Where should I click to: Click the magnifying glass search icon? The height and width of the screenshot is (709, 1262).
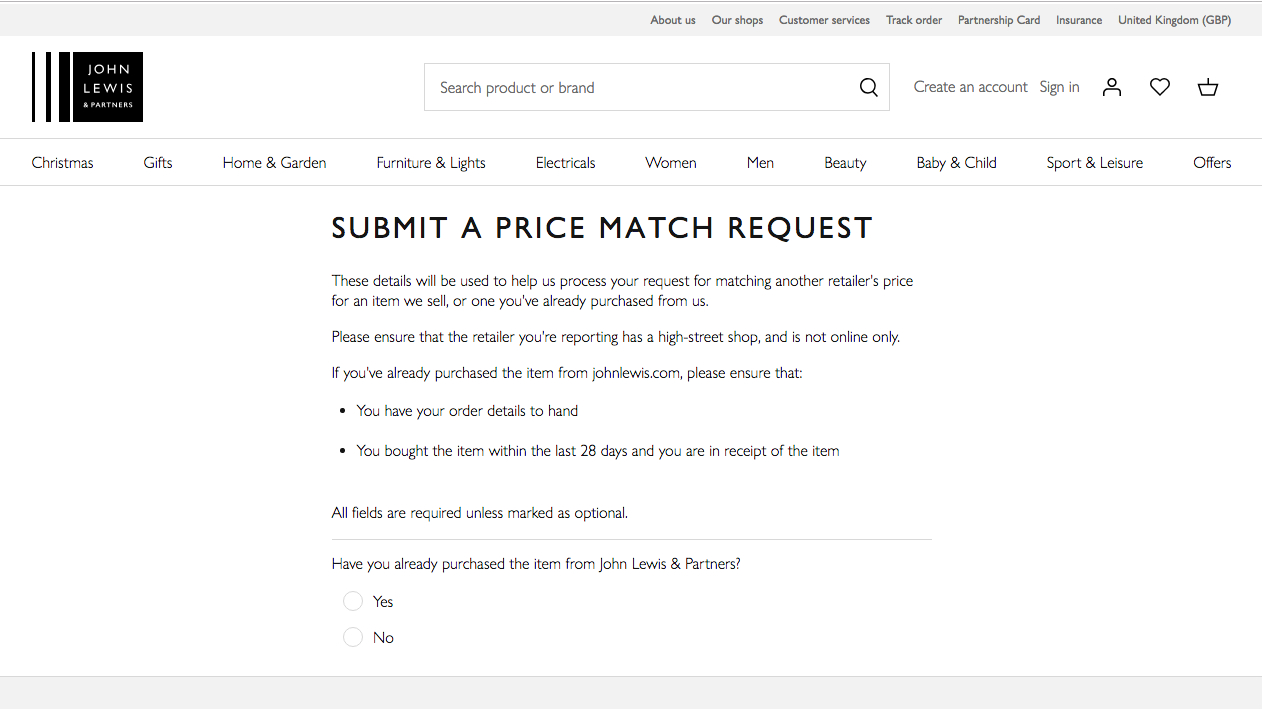point(868,87)
